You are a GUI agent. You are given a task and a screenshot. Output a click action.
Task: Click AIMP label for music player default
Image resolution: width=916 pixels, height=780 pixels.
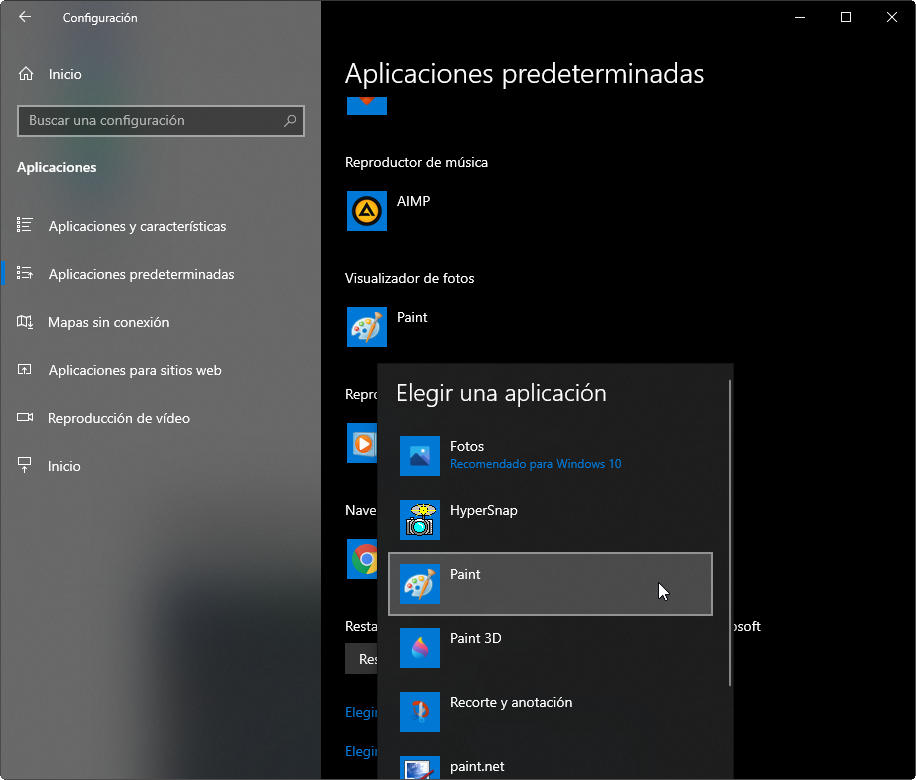click(413, 201)
